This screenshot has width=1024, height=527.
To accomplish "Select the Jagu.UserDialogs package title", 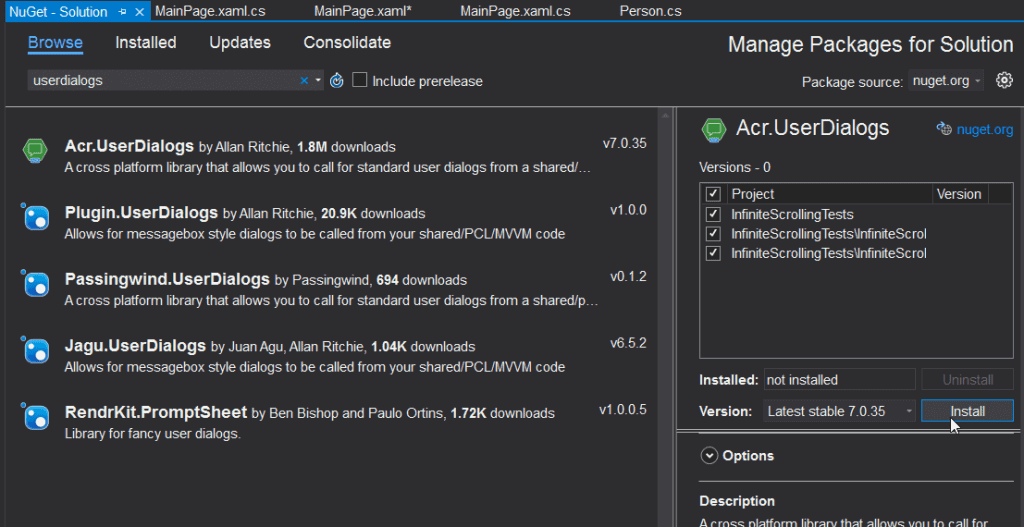I will 135,345.
